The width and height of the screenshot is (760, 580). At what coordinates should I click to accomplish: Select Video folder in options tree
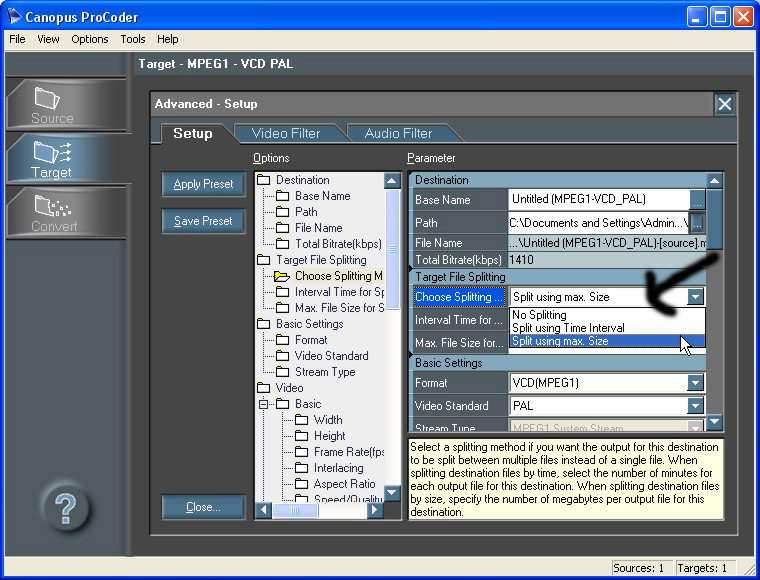[x=281, y=388]
